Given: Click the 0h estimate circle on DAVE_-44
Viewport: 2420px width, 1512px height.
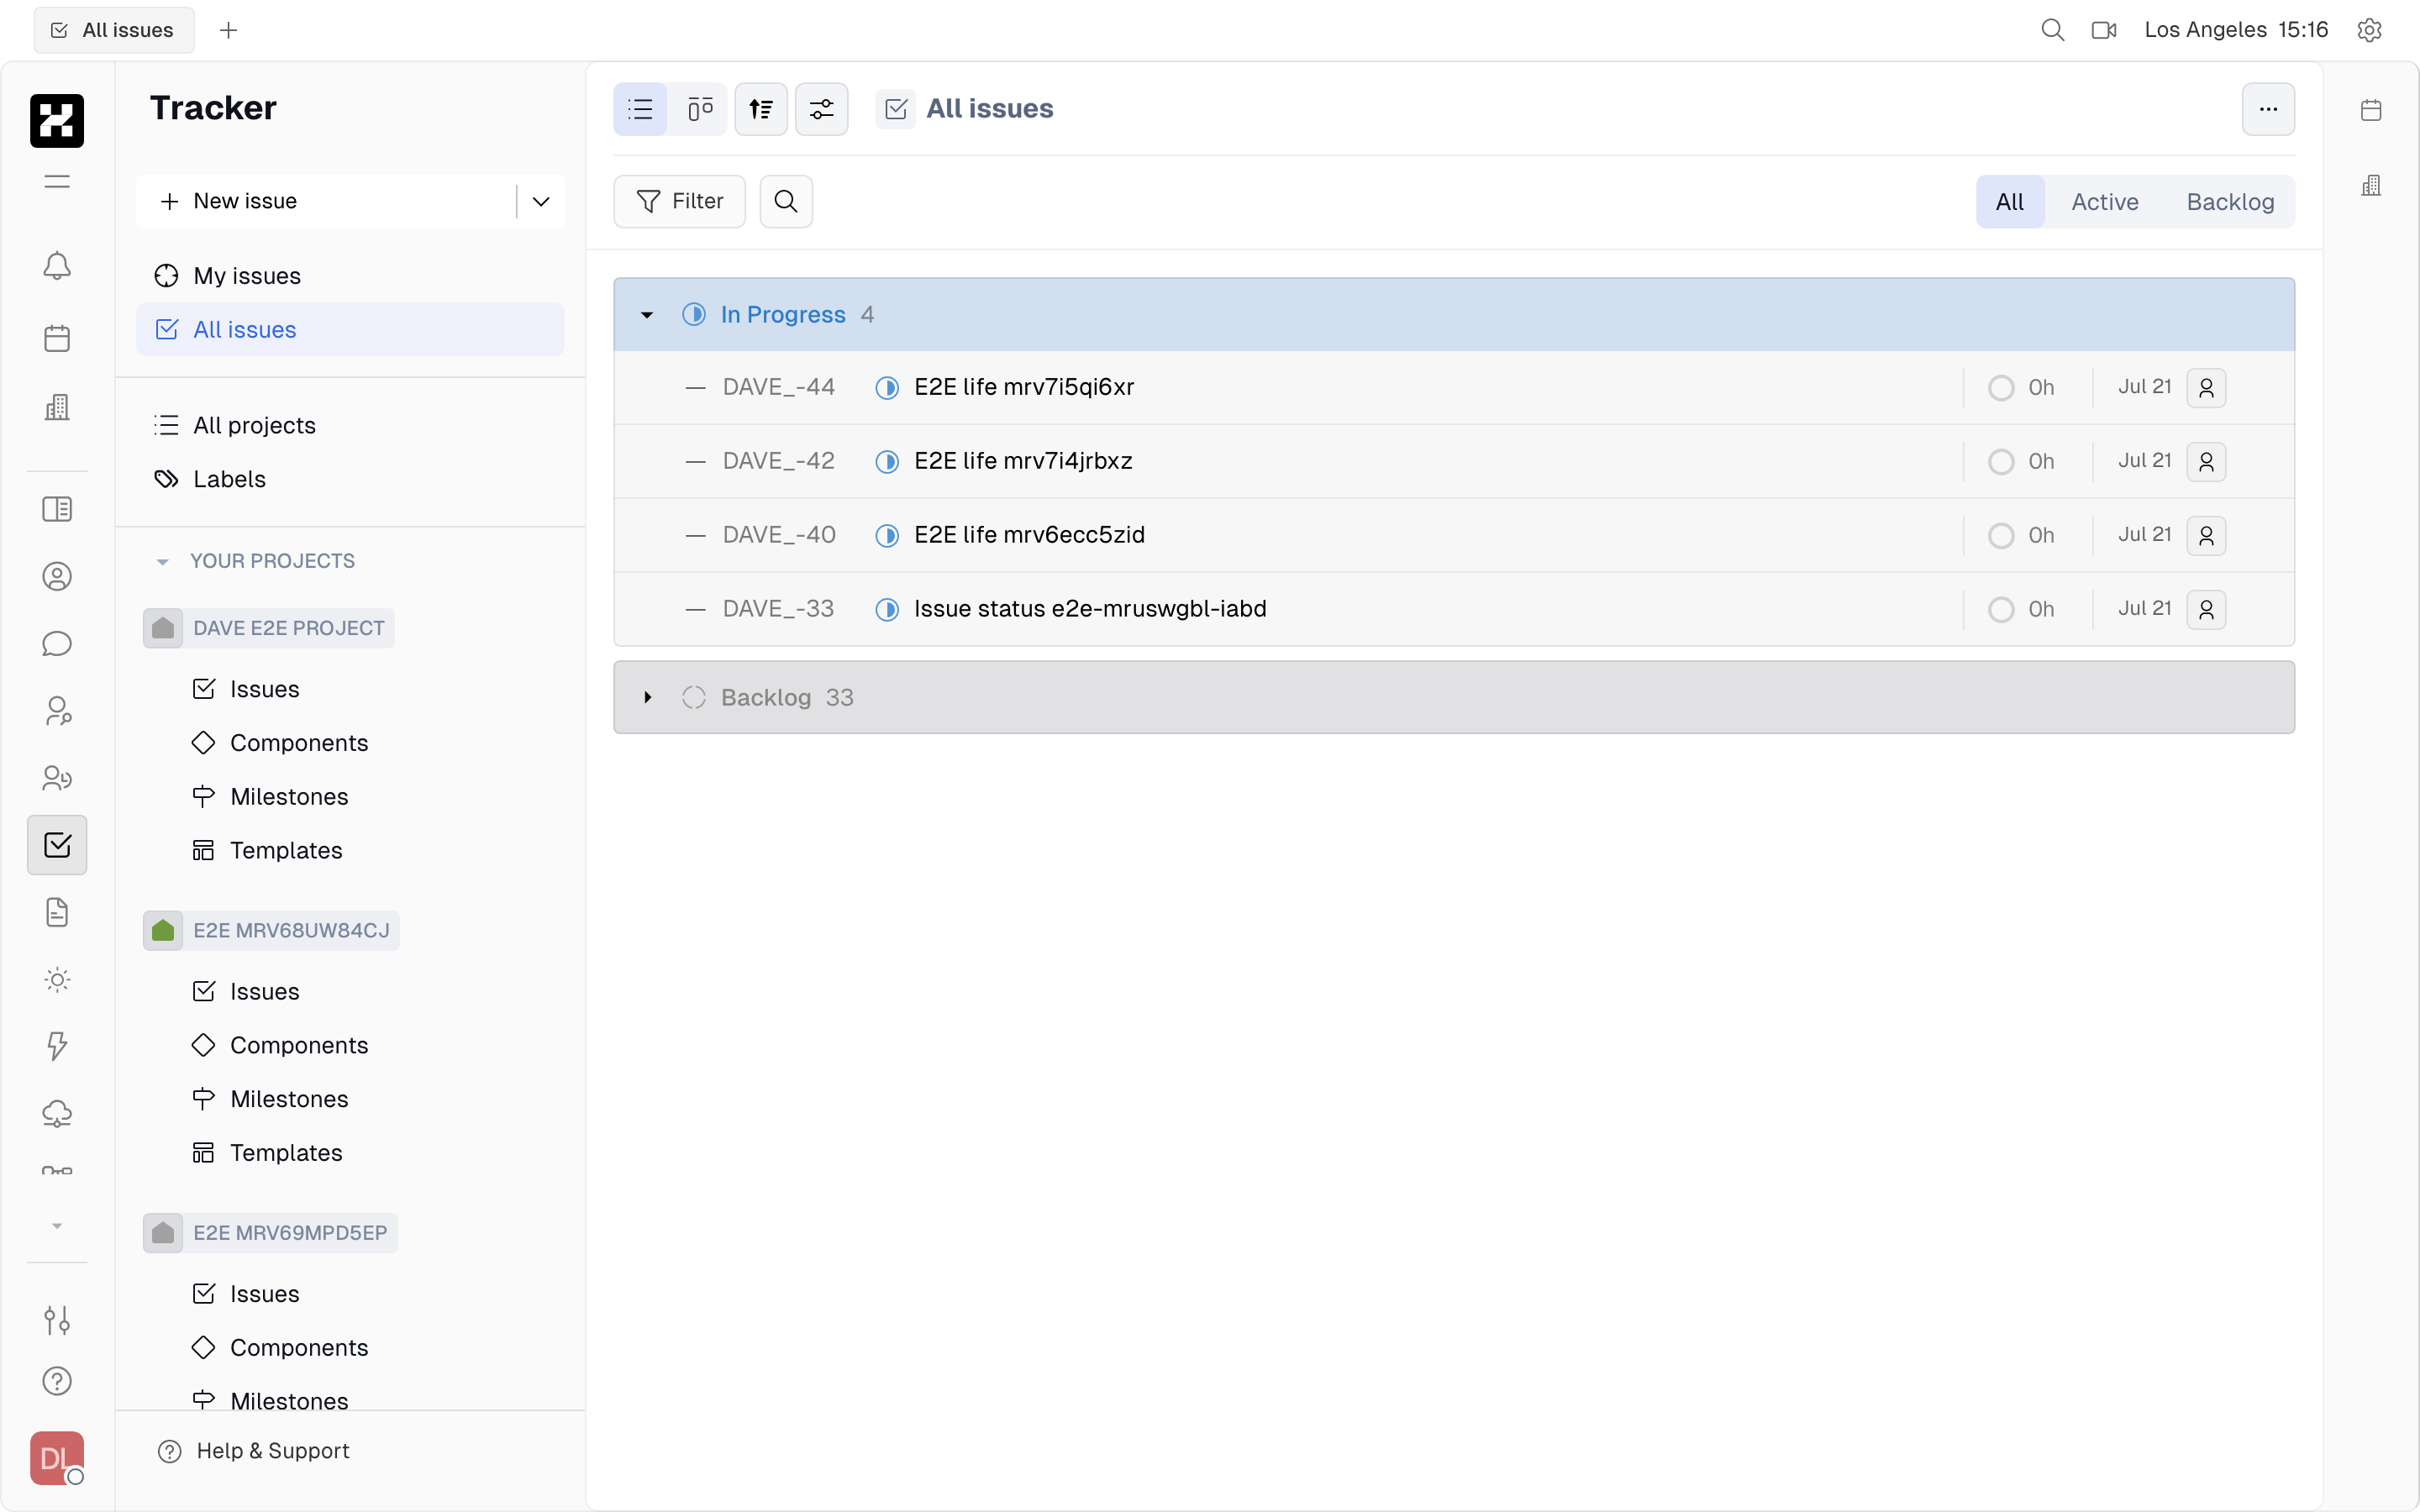Looking at the screenshot, I should tap(2001, 387).
